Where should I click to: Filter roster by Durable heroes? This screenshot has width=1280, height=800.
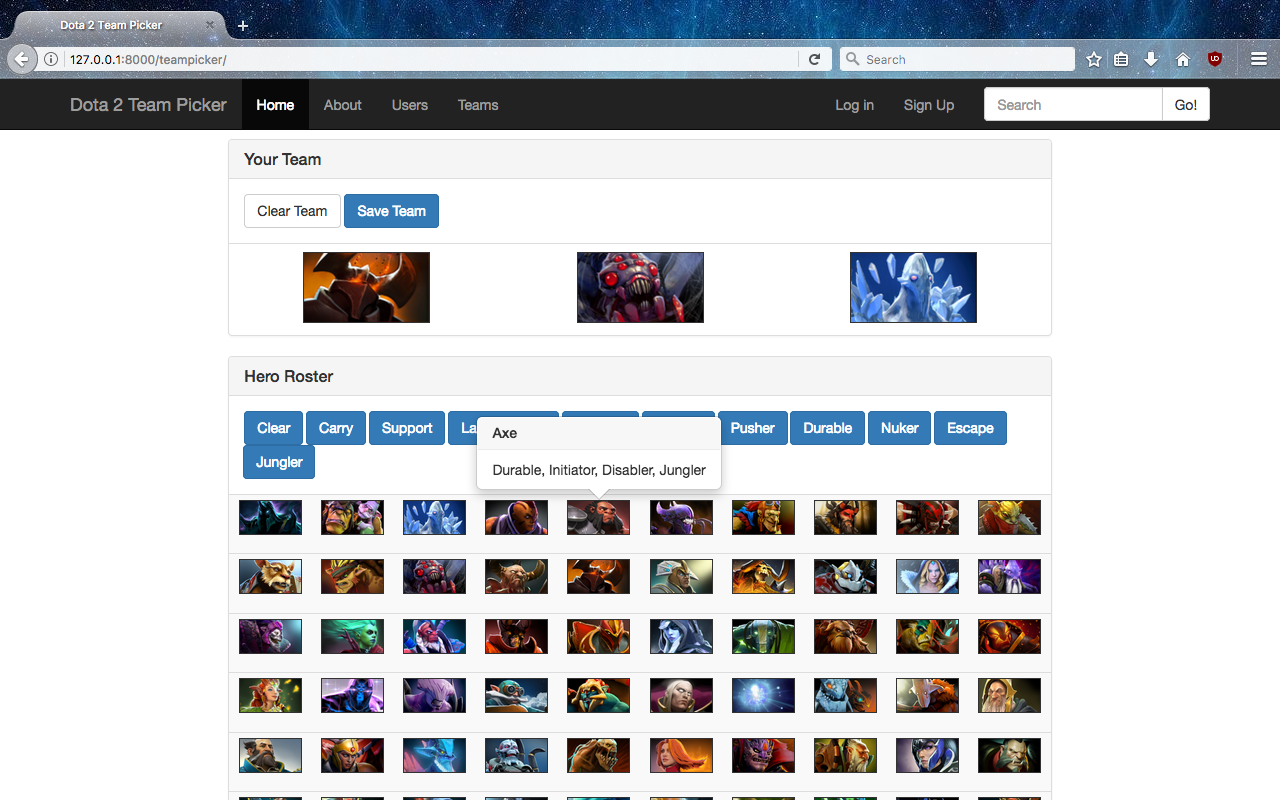point(828,428)
